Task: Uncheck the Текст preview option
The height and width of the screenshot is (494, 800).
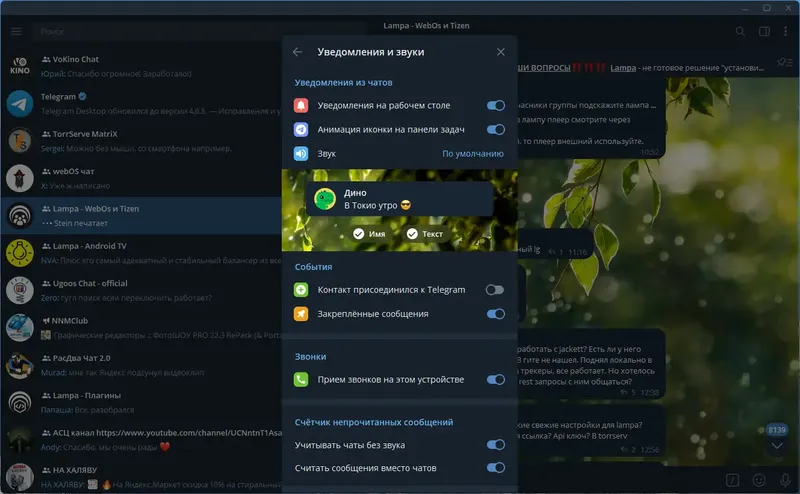Action: point(424,234)
